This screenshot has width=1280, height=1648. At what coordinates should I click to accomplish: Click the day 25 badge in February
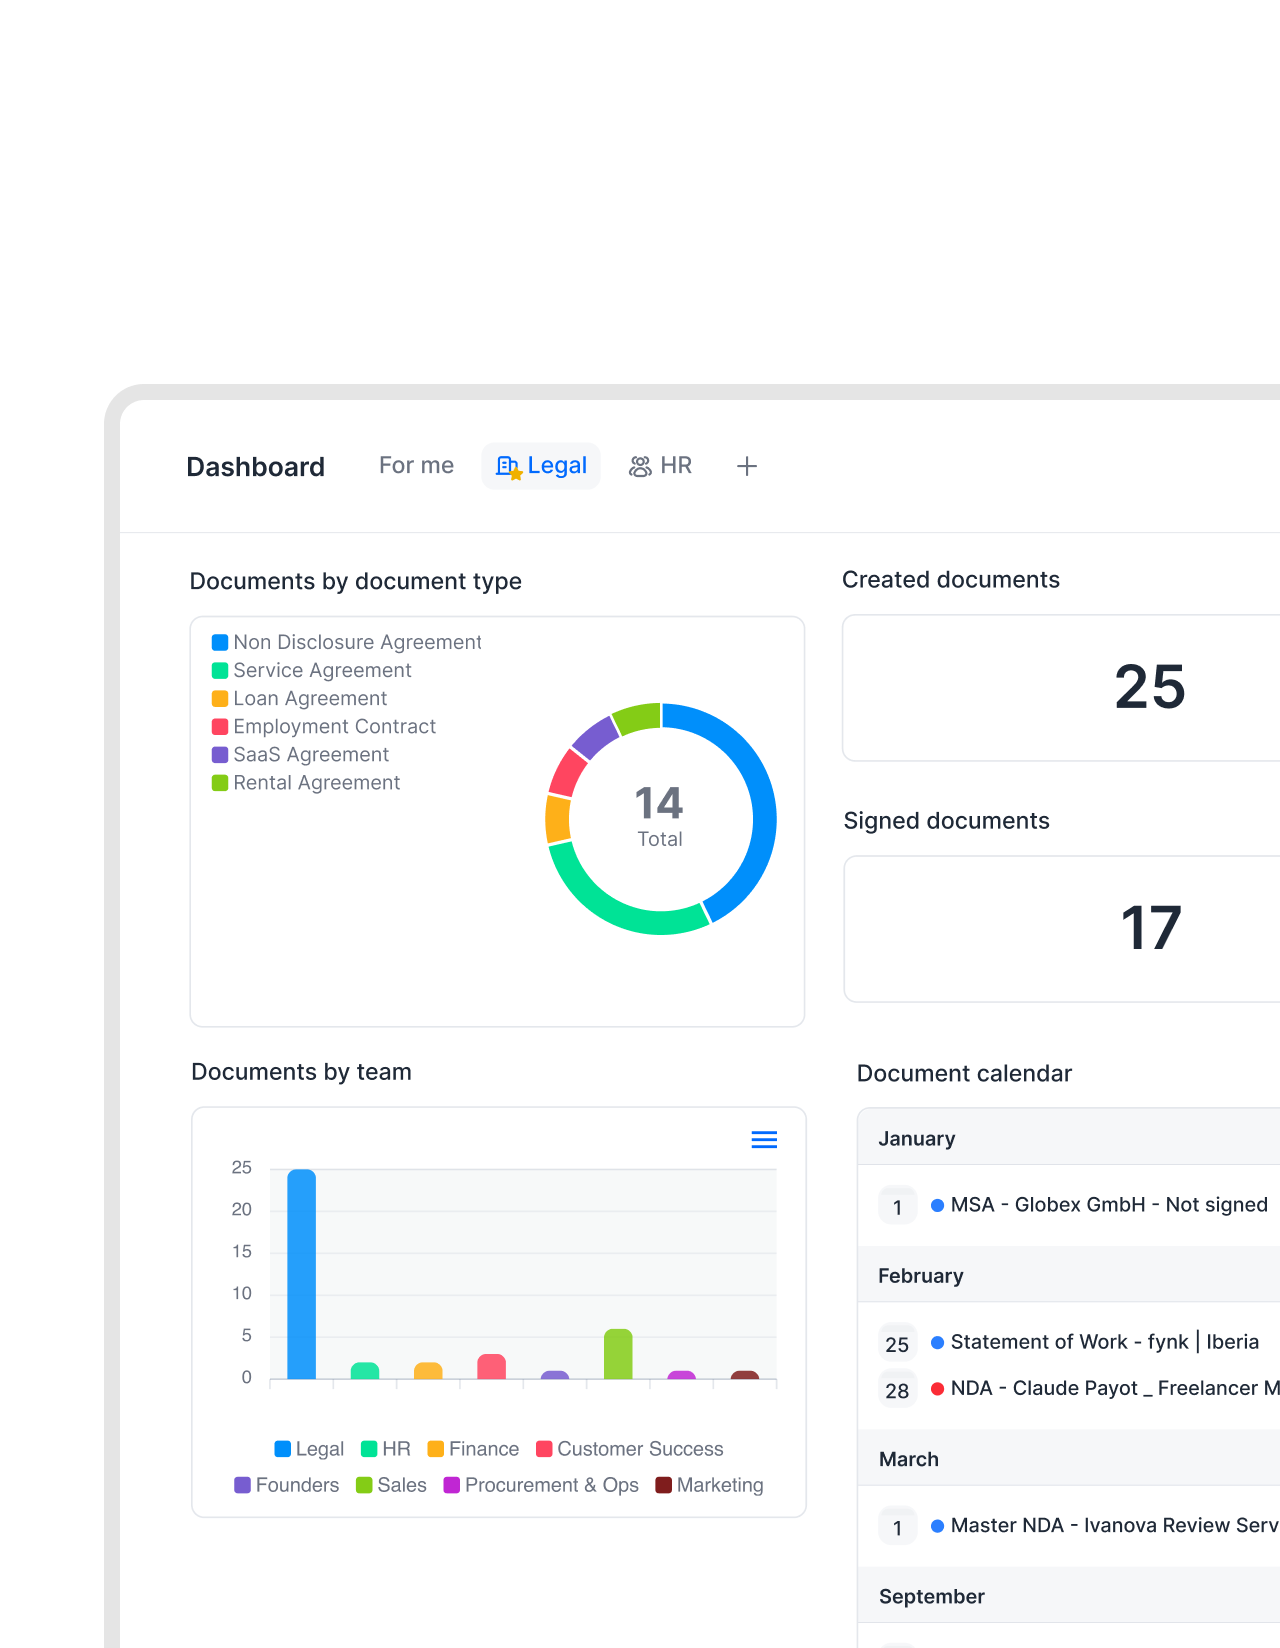coord(897,1344)
